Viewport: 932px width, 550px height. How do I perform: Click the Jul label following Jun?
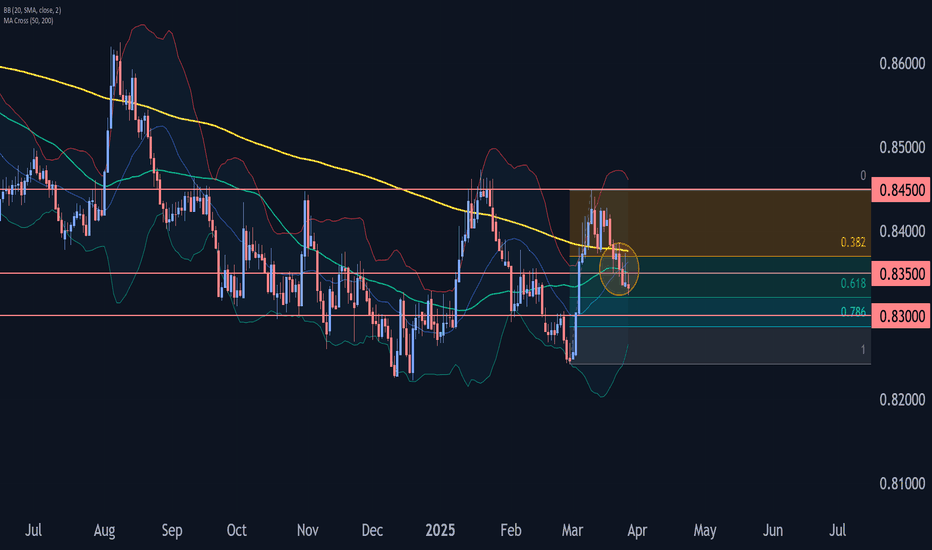(837, 530)
